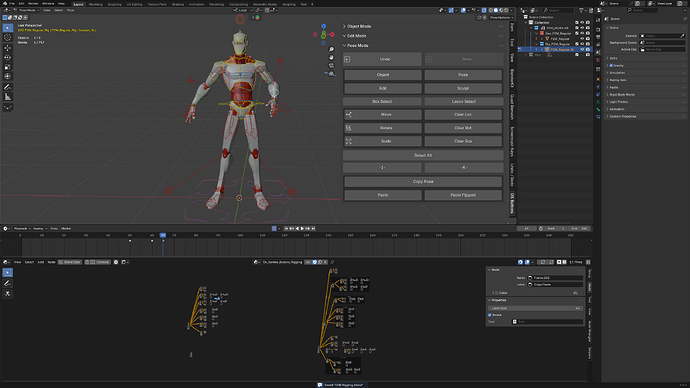Toggle show overlays button in viewport header
Viewport: 690px width, 388px height.
(x=464, y=10)
